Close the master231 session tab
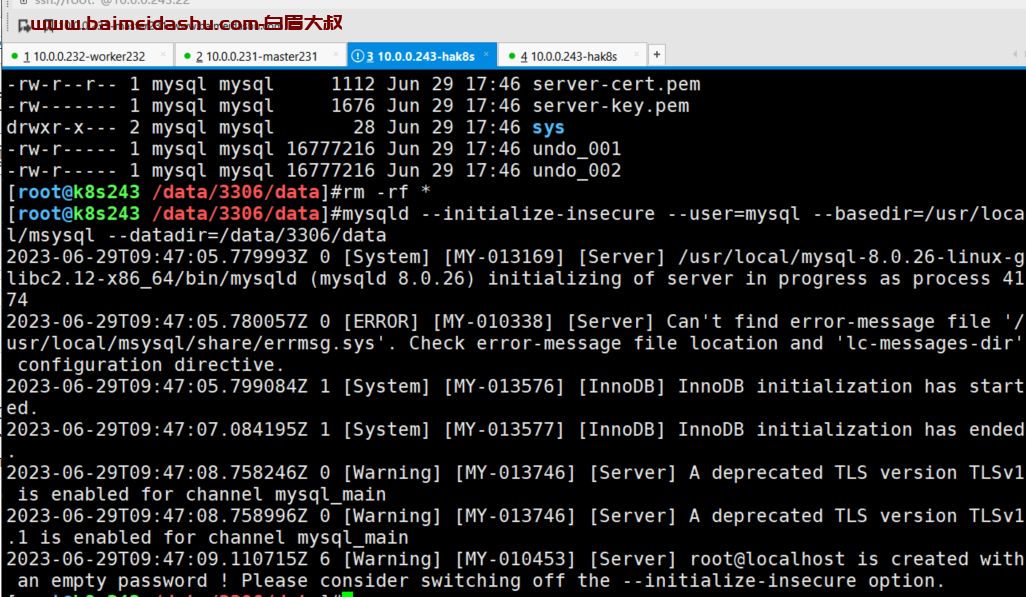The height and width of the screenshot is (597, 1026). (x=336, y=55)
